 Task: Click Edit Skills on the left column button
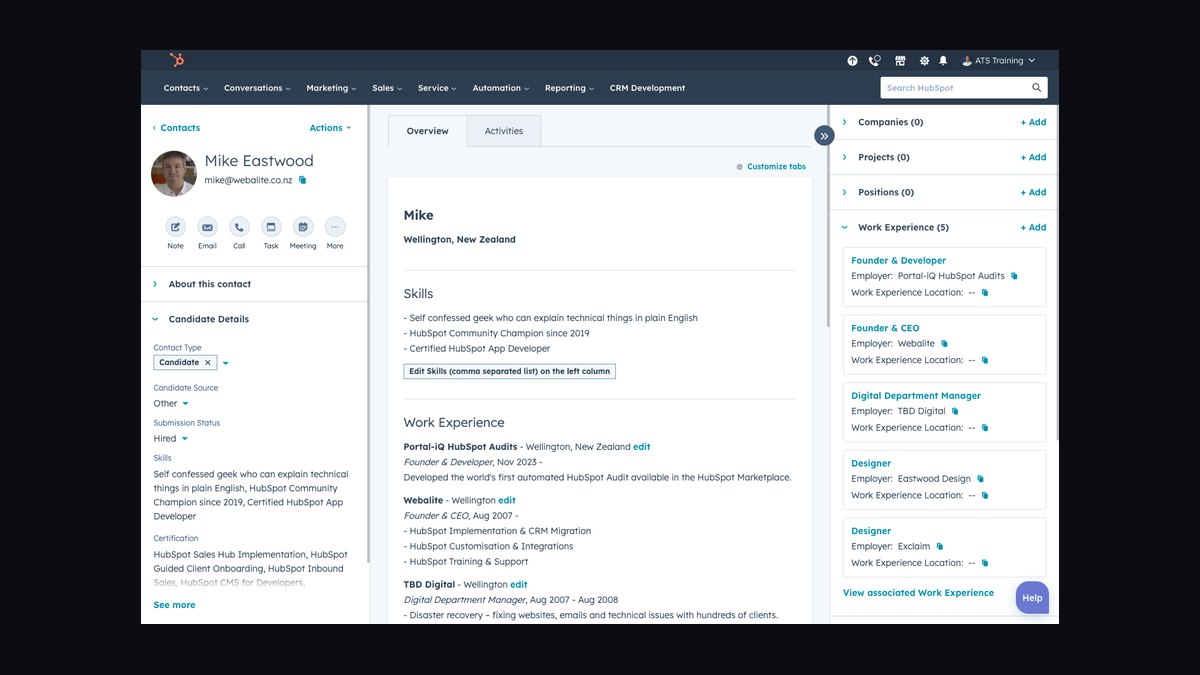tap(509, 371)
